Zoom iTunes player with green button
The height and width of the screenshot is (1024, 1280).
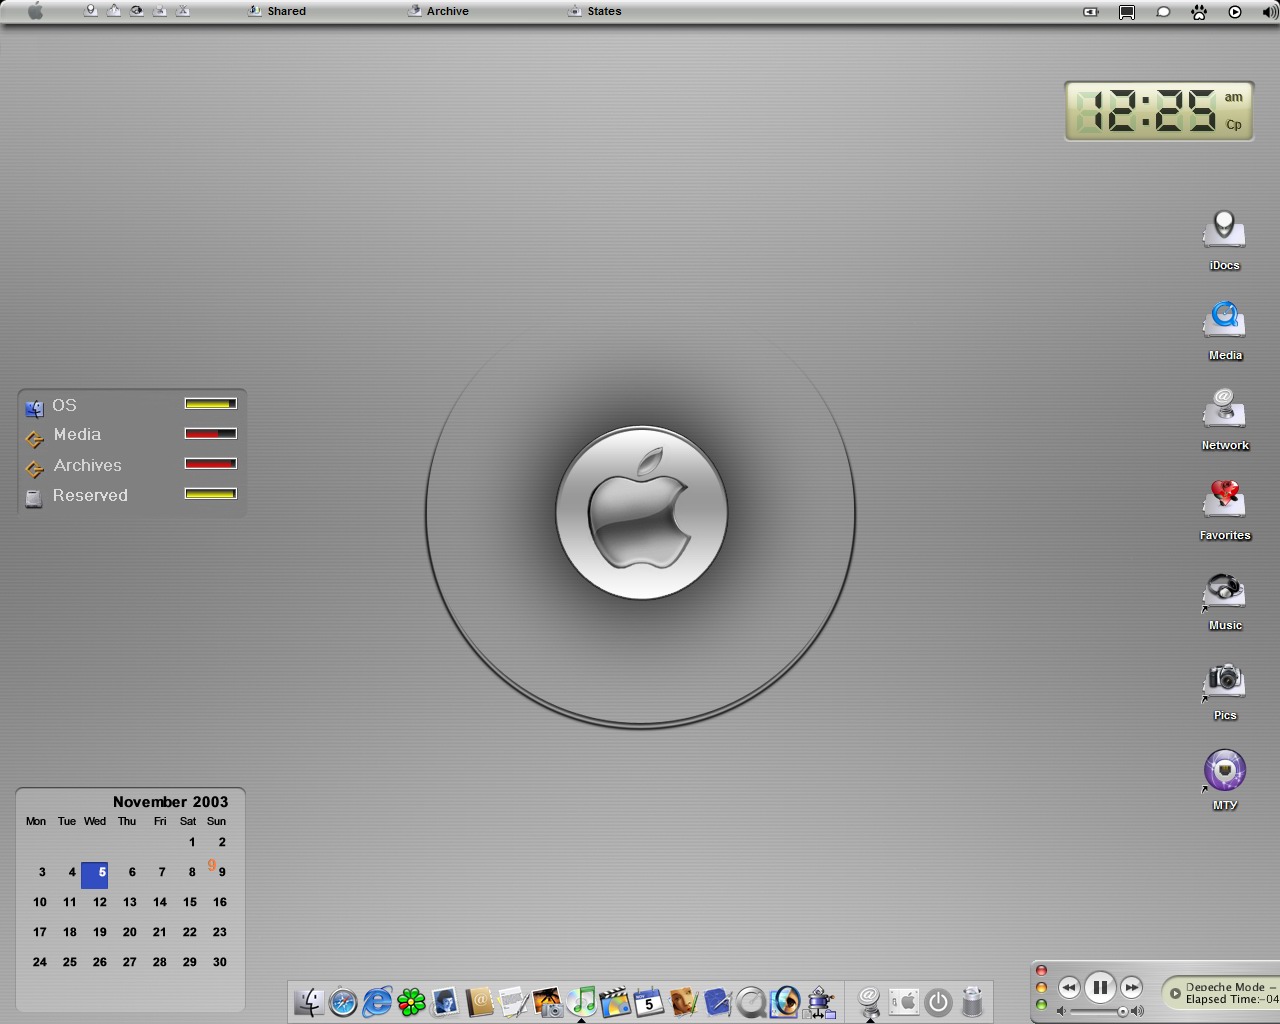1041,1005
